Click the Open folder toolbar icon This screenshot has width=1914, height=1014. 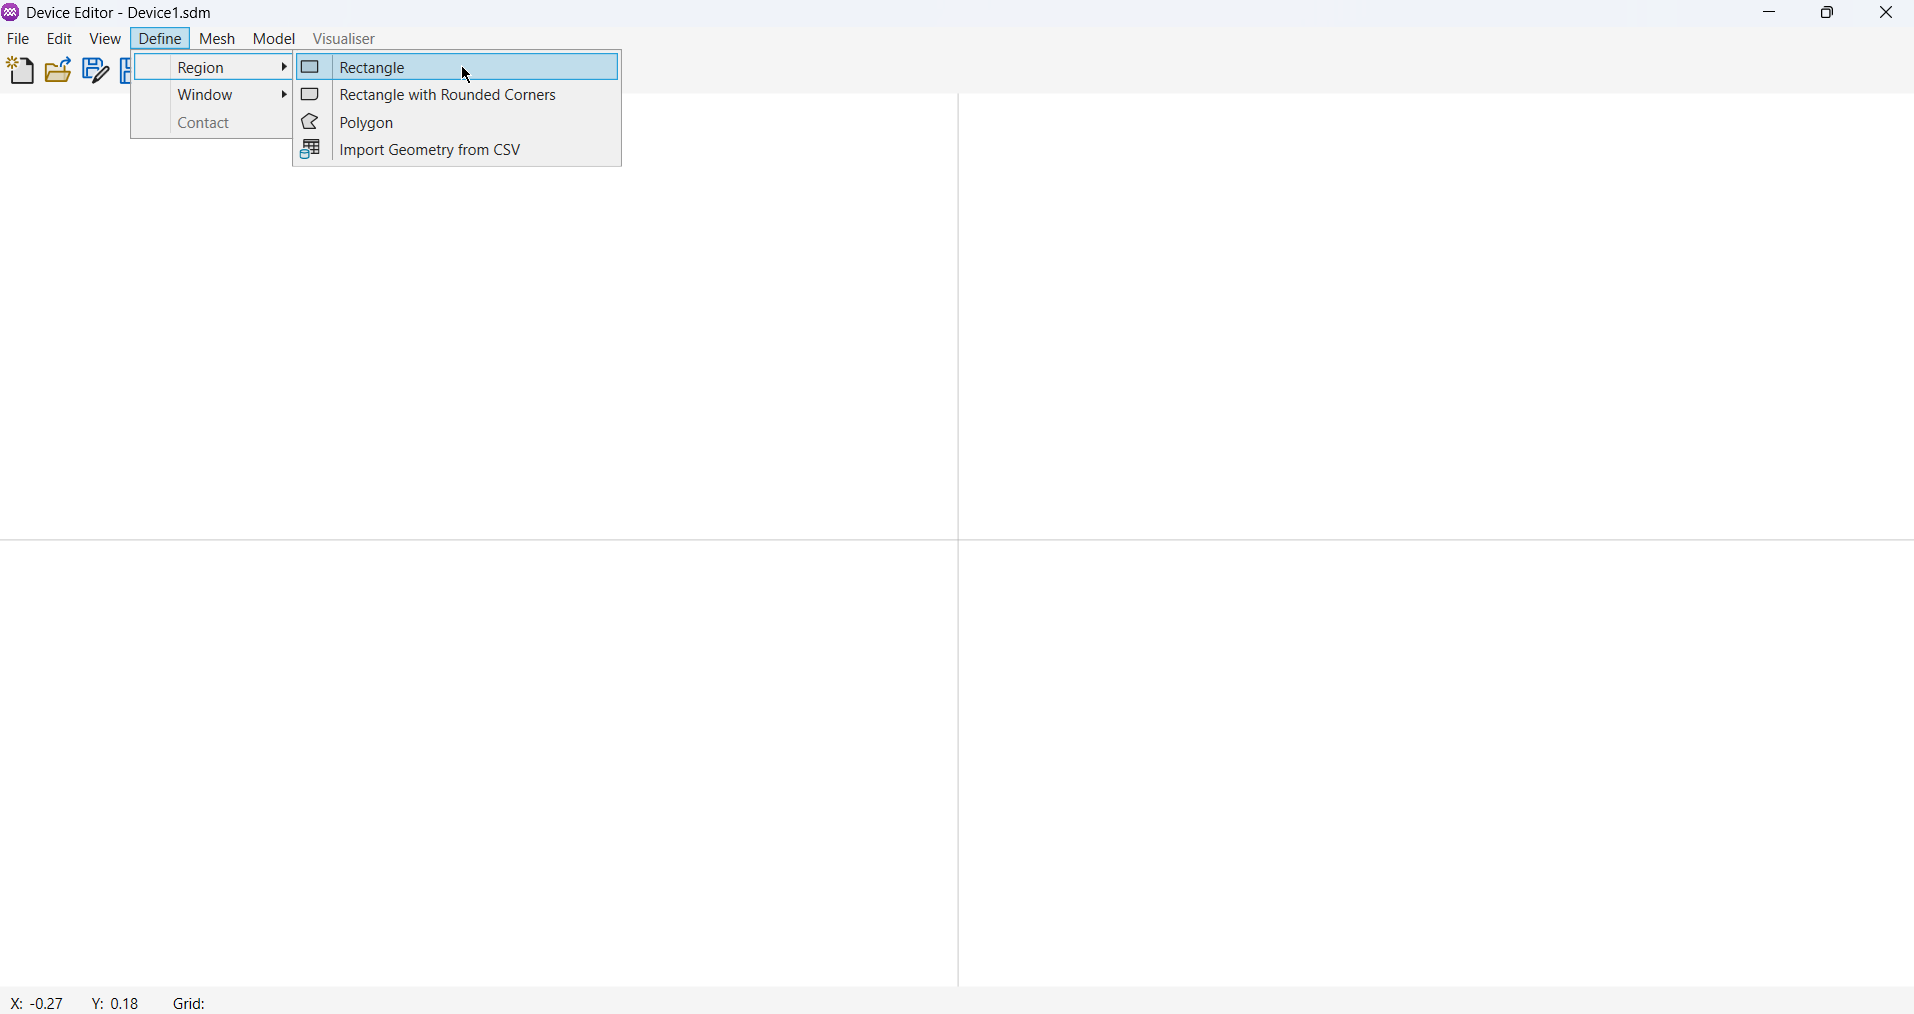(x=58, y=71)
